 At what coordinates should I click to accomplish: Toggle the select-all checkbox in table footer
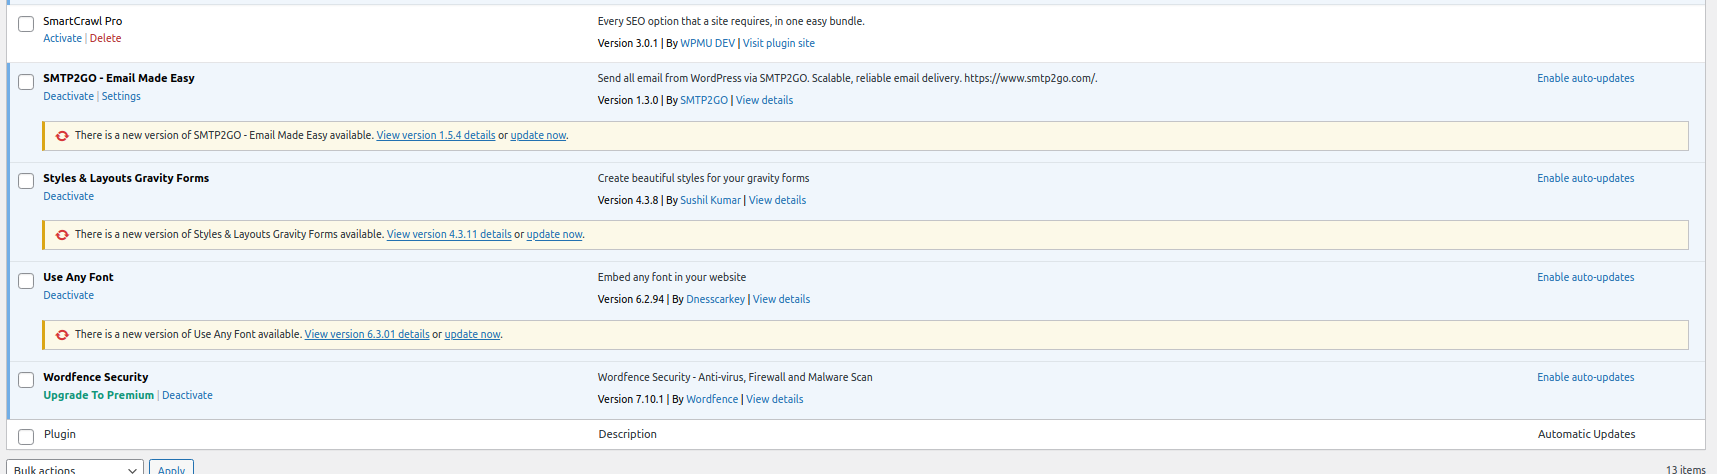pyautogui.click(x=26, y=437)
